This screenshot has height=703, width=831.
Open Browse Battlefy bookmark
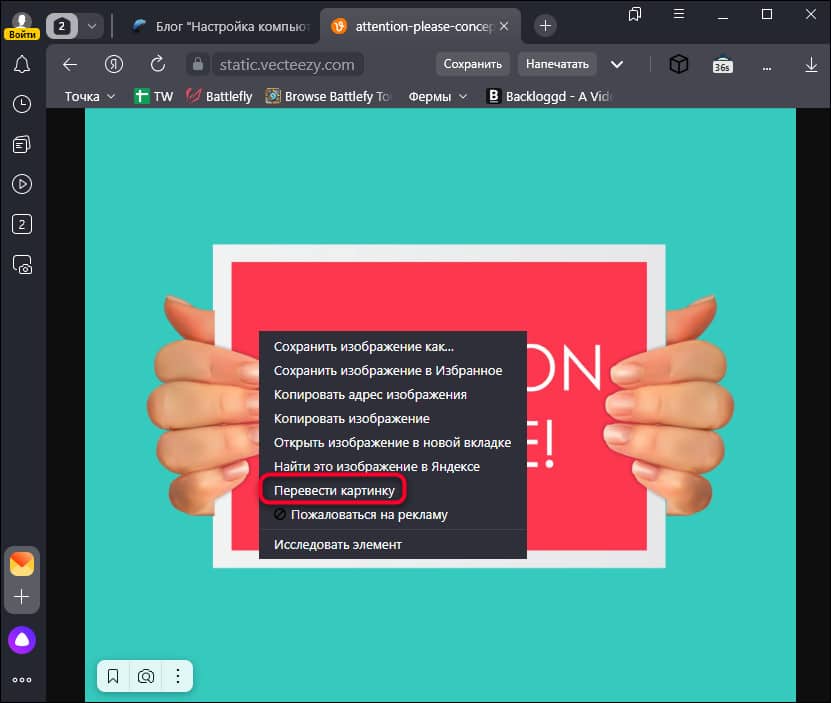329,96
